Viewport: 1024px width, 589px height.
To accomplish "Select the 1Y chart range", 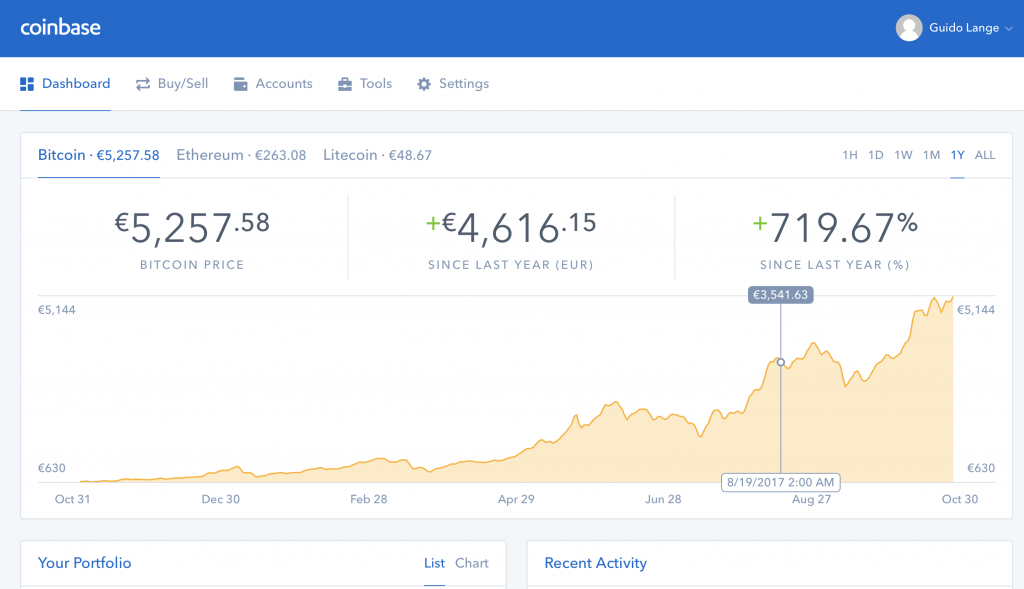I will (957, 155).
